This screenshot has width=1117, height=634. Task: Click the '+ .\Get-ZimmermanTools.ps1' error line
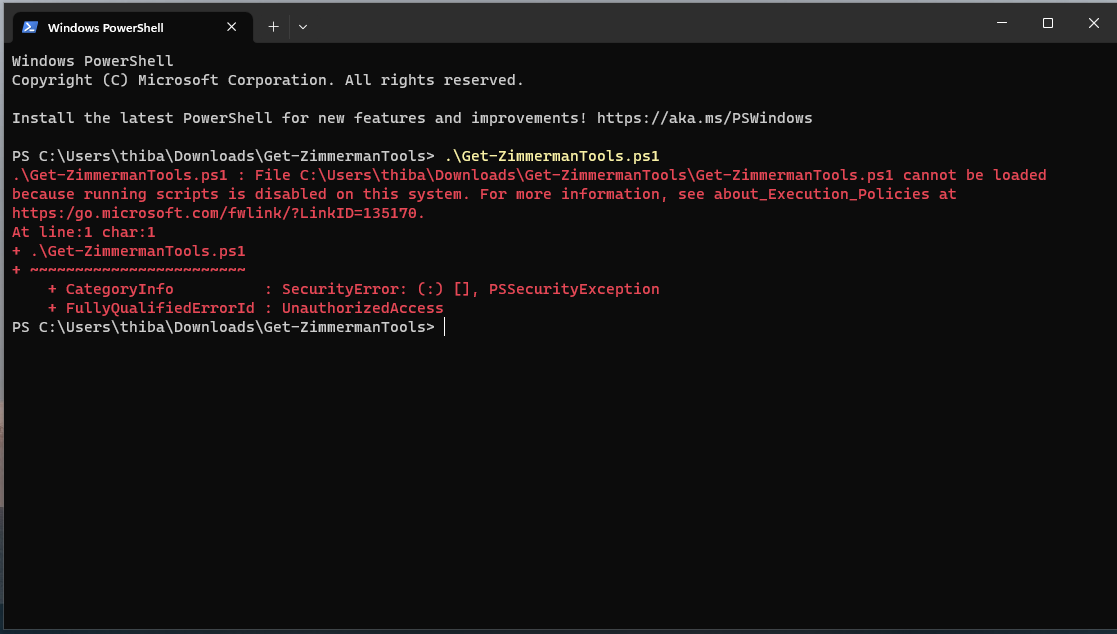[x=129, y=251]
